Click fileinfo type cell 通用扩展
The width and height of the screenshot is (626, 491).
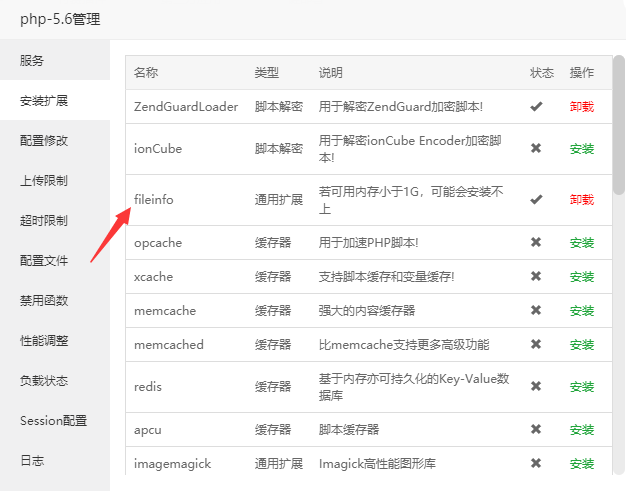coord(279,199)
